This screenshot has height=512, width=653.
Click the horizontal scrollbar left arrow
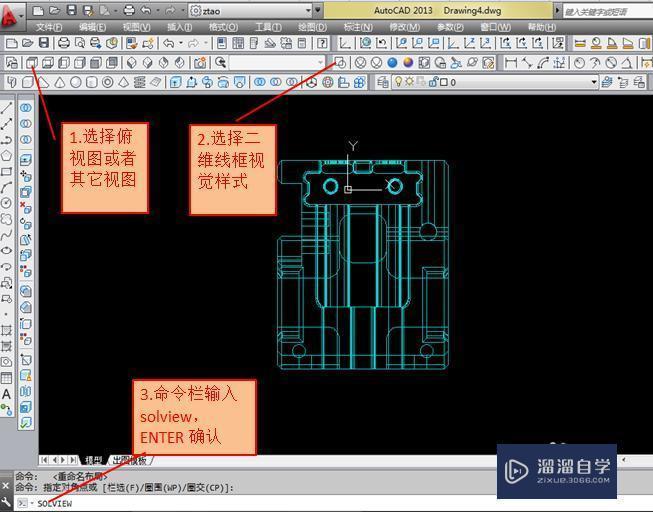(623, 460)
